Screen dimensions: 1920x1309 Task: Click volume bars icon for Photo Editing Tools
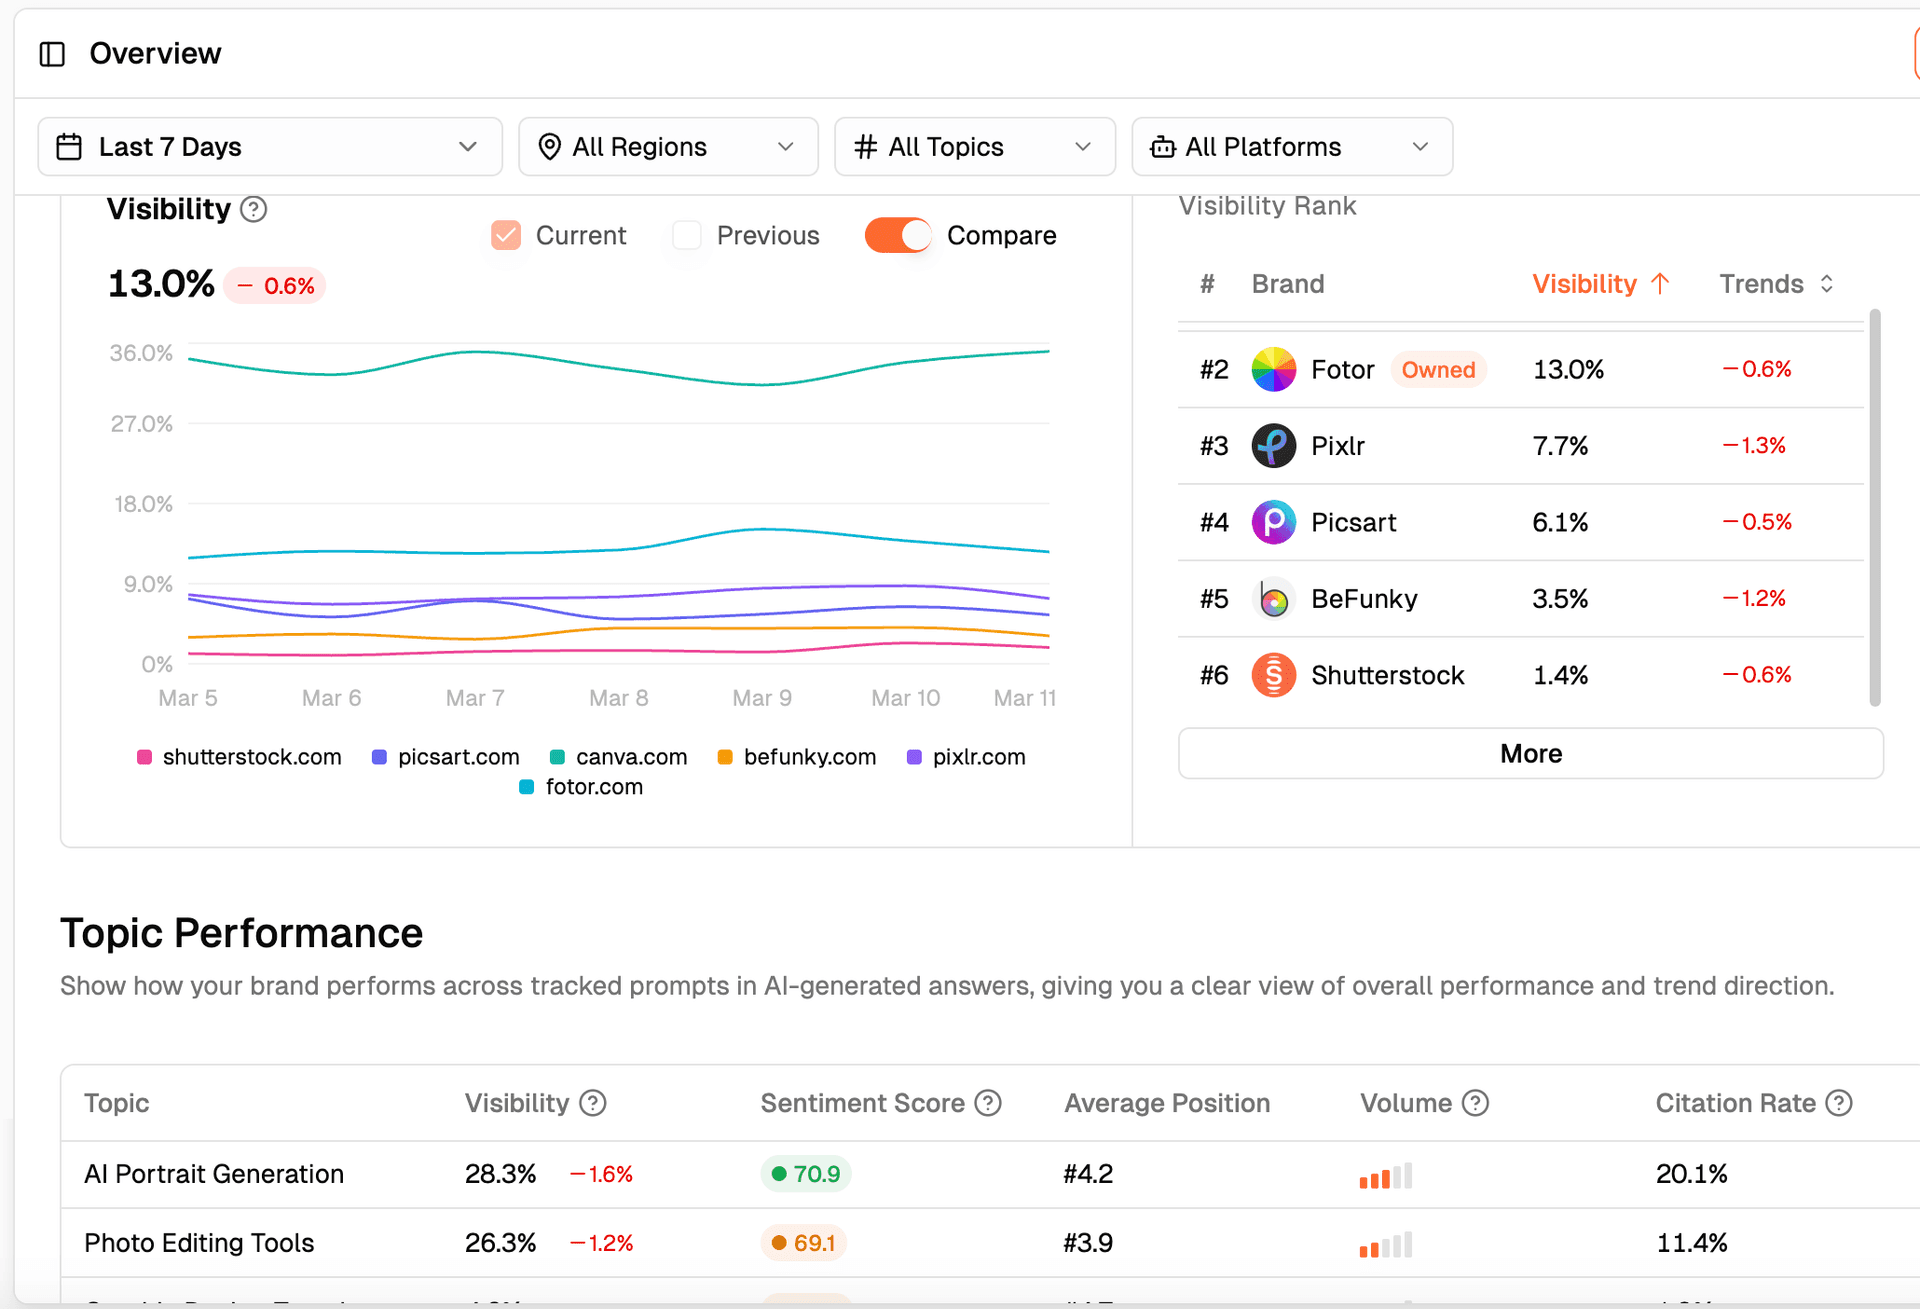coord(1385,1245)
